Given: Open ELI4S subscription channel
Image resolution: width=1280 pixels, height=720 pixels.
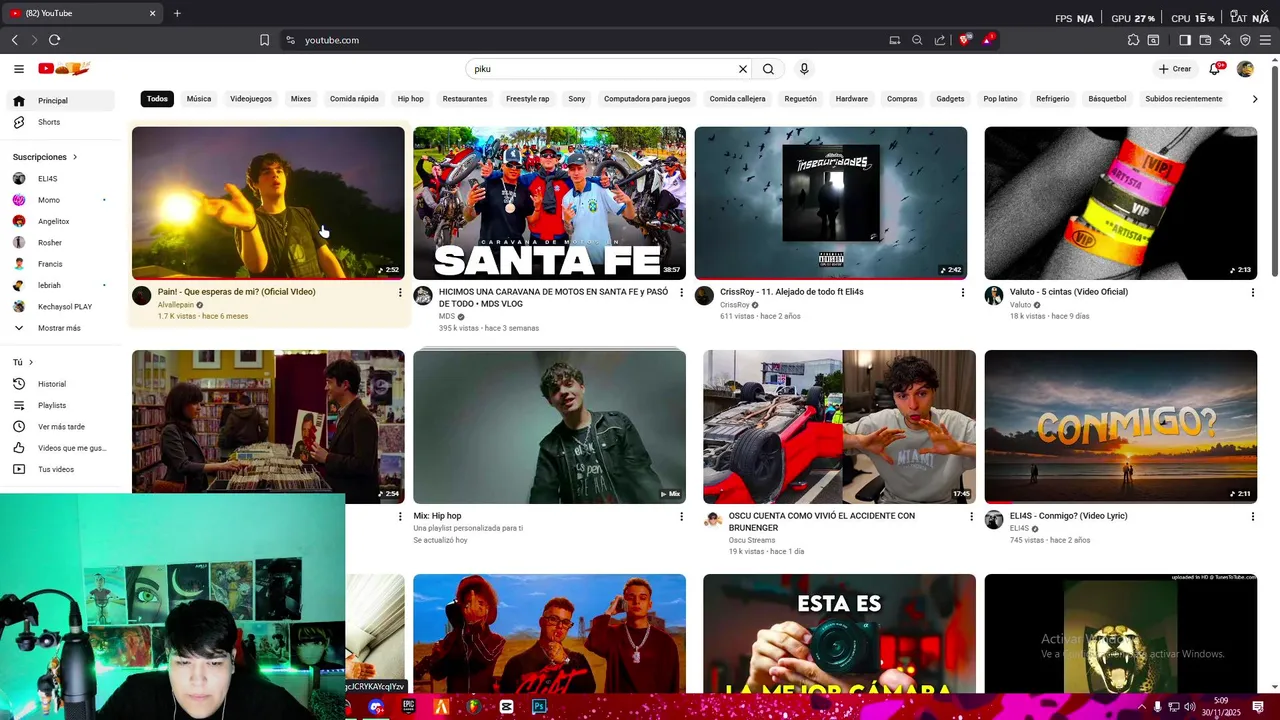Looking at the screenshot, I should [x=63, y=179].
